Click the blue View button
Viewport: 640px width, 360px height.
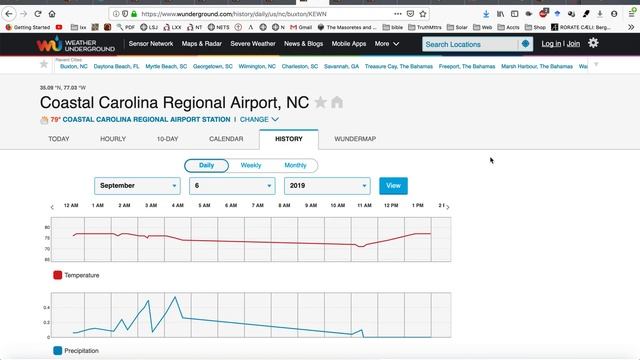coord(393,186)
